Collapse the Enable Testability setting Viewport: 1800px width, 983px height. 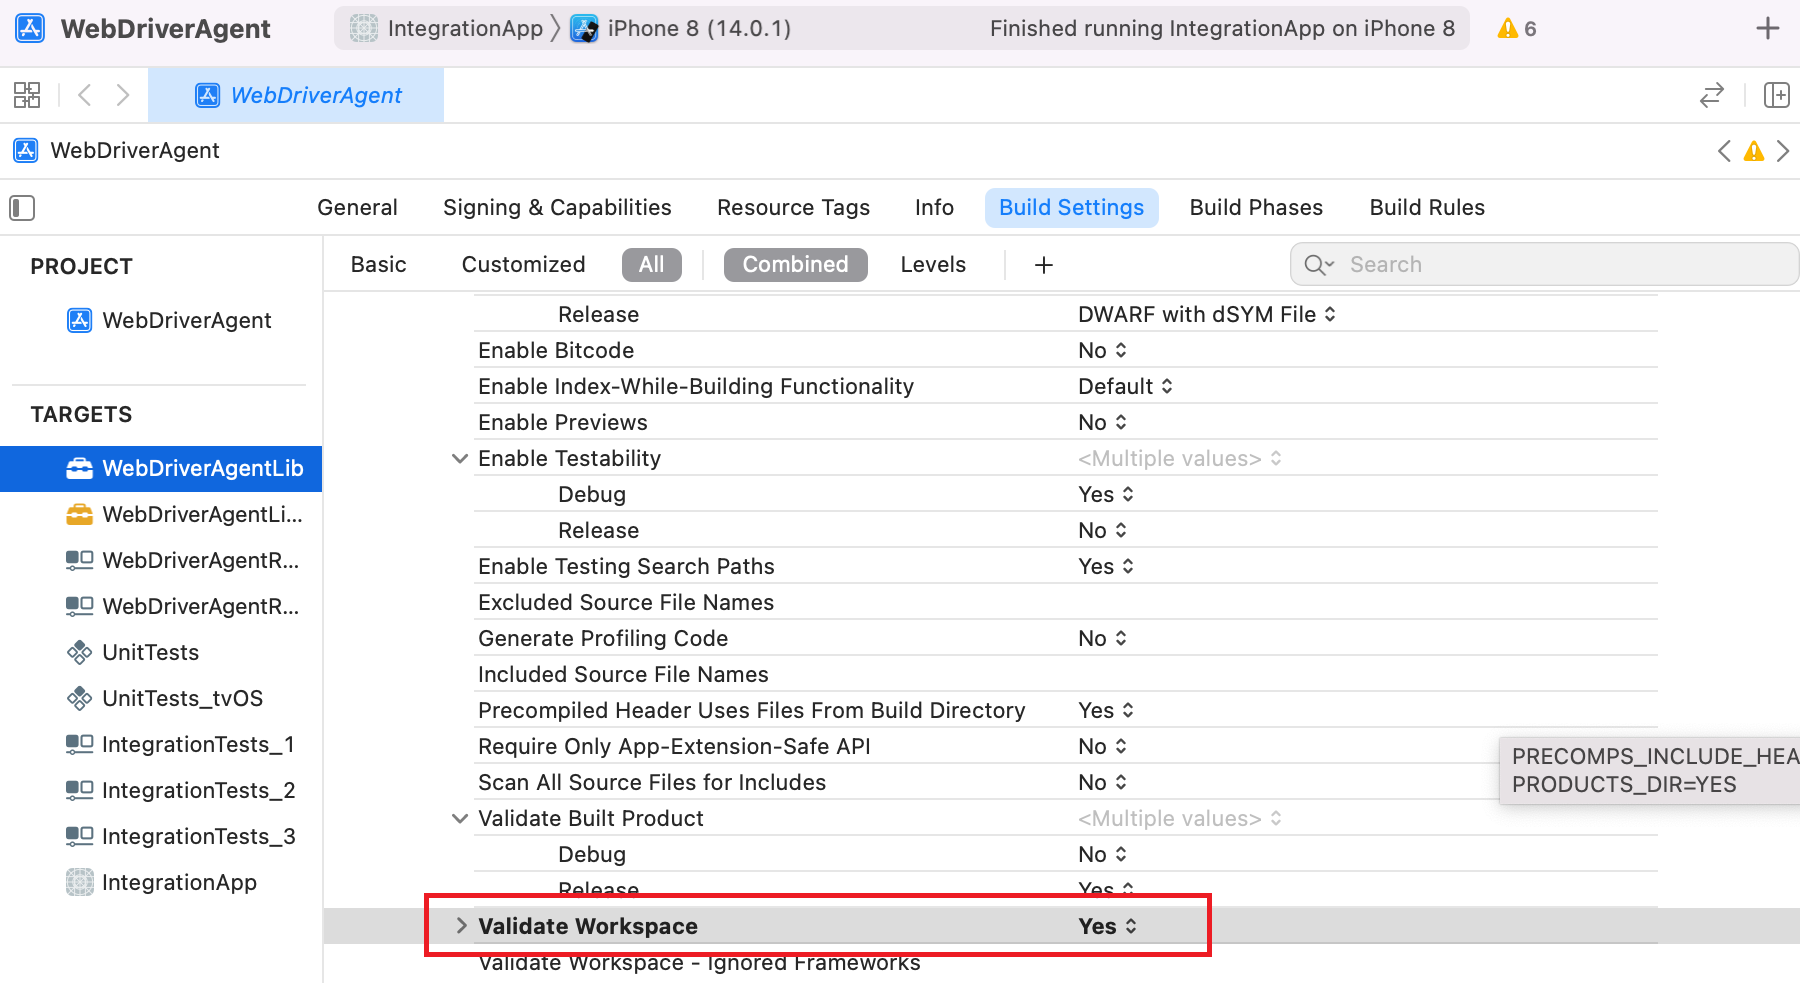(x=460, y=459)
